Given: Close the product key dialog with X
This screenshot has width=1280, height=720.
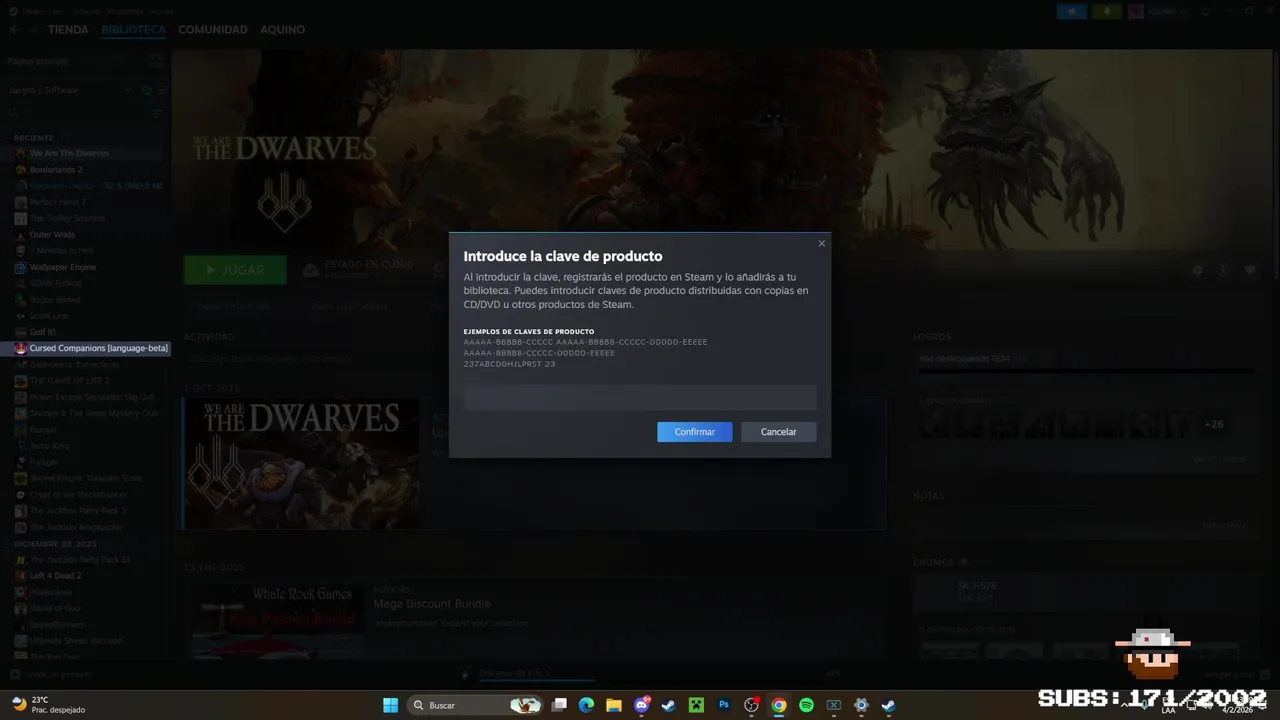Looking at the screenshot, I should 822,243.
